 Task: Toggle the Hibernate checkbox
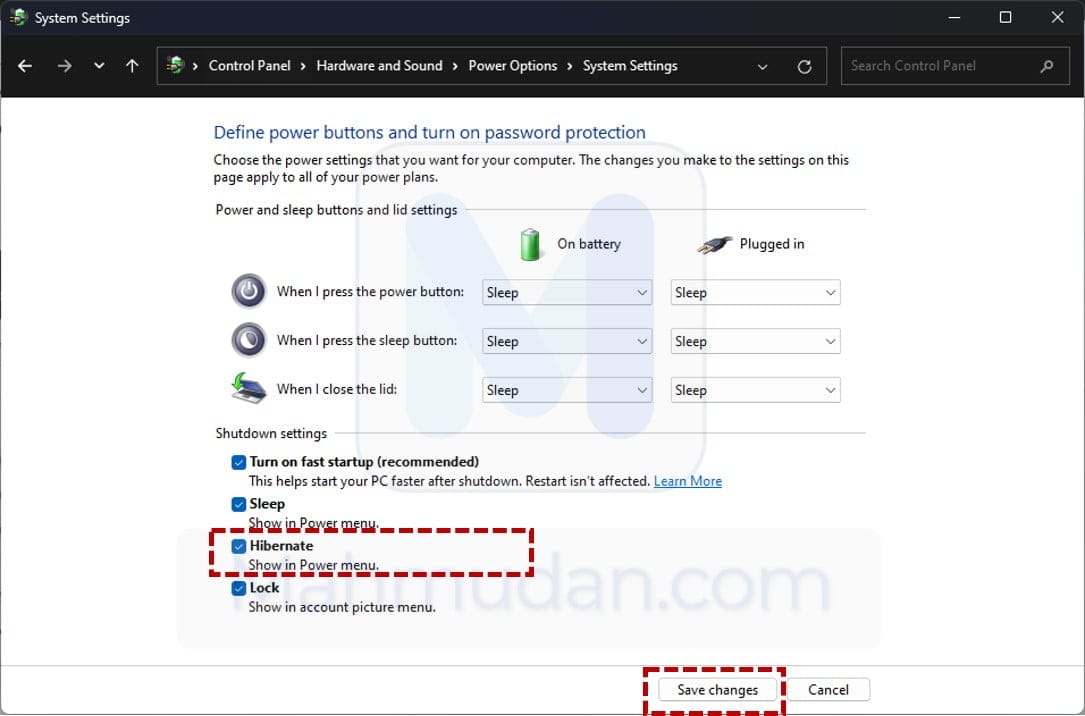coord(239,546)
